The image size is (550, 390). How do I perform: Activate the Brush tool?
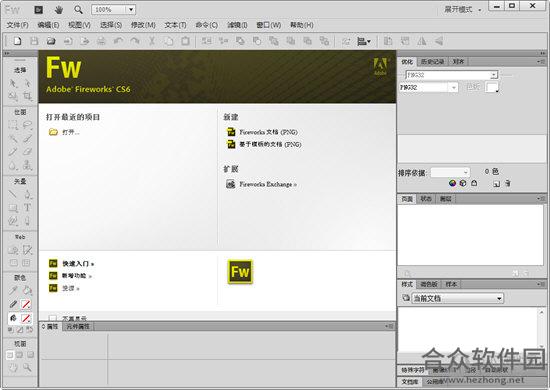click(x=27, y=138)
